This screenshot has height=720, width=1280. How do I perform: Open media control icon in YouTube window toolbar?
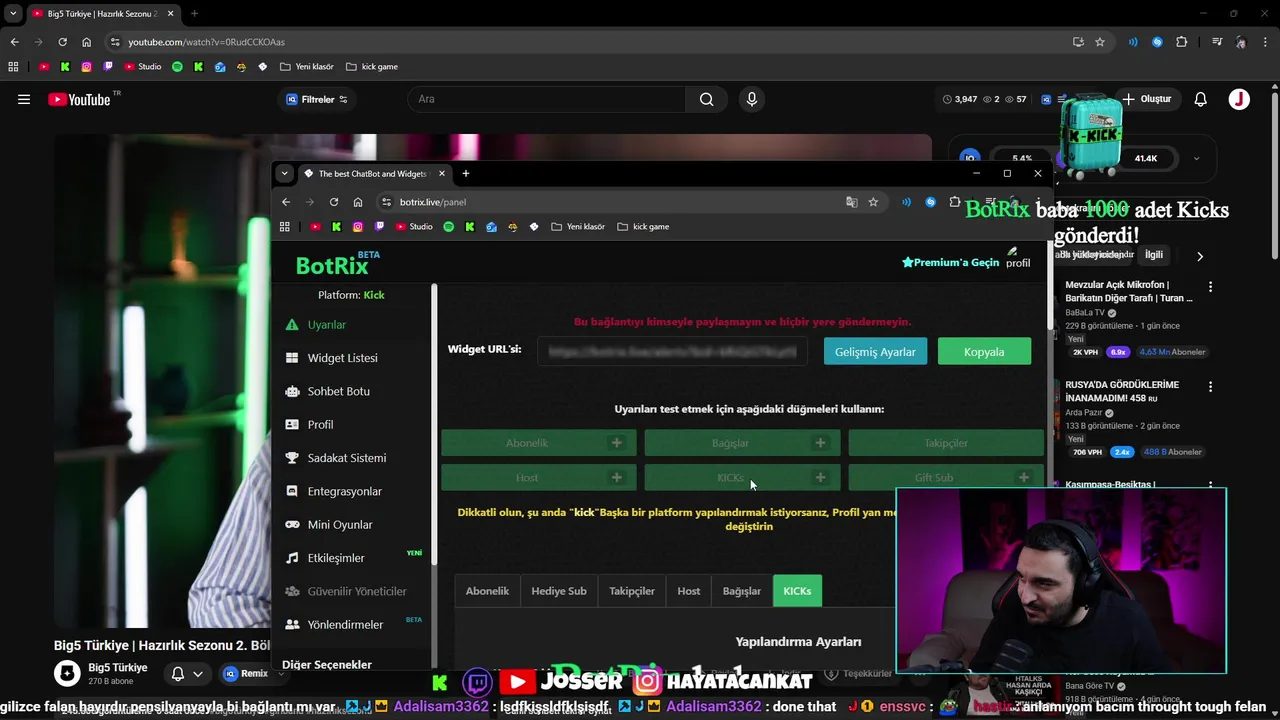[x=1217, y=42]
